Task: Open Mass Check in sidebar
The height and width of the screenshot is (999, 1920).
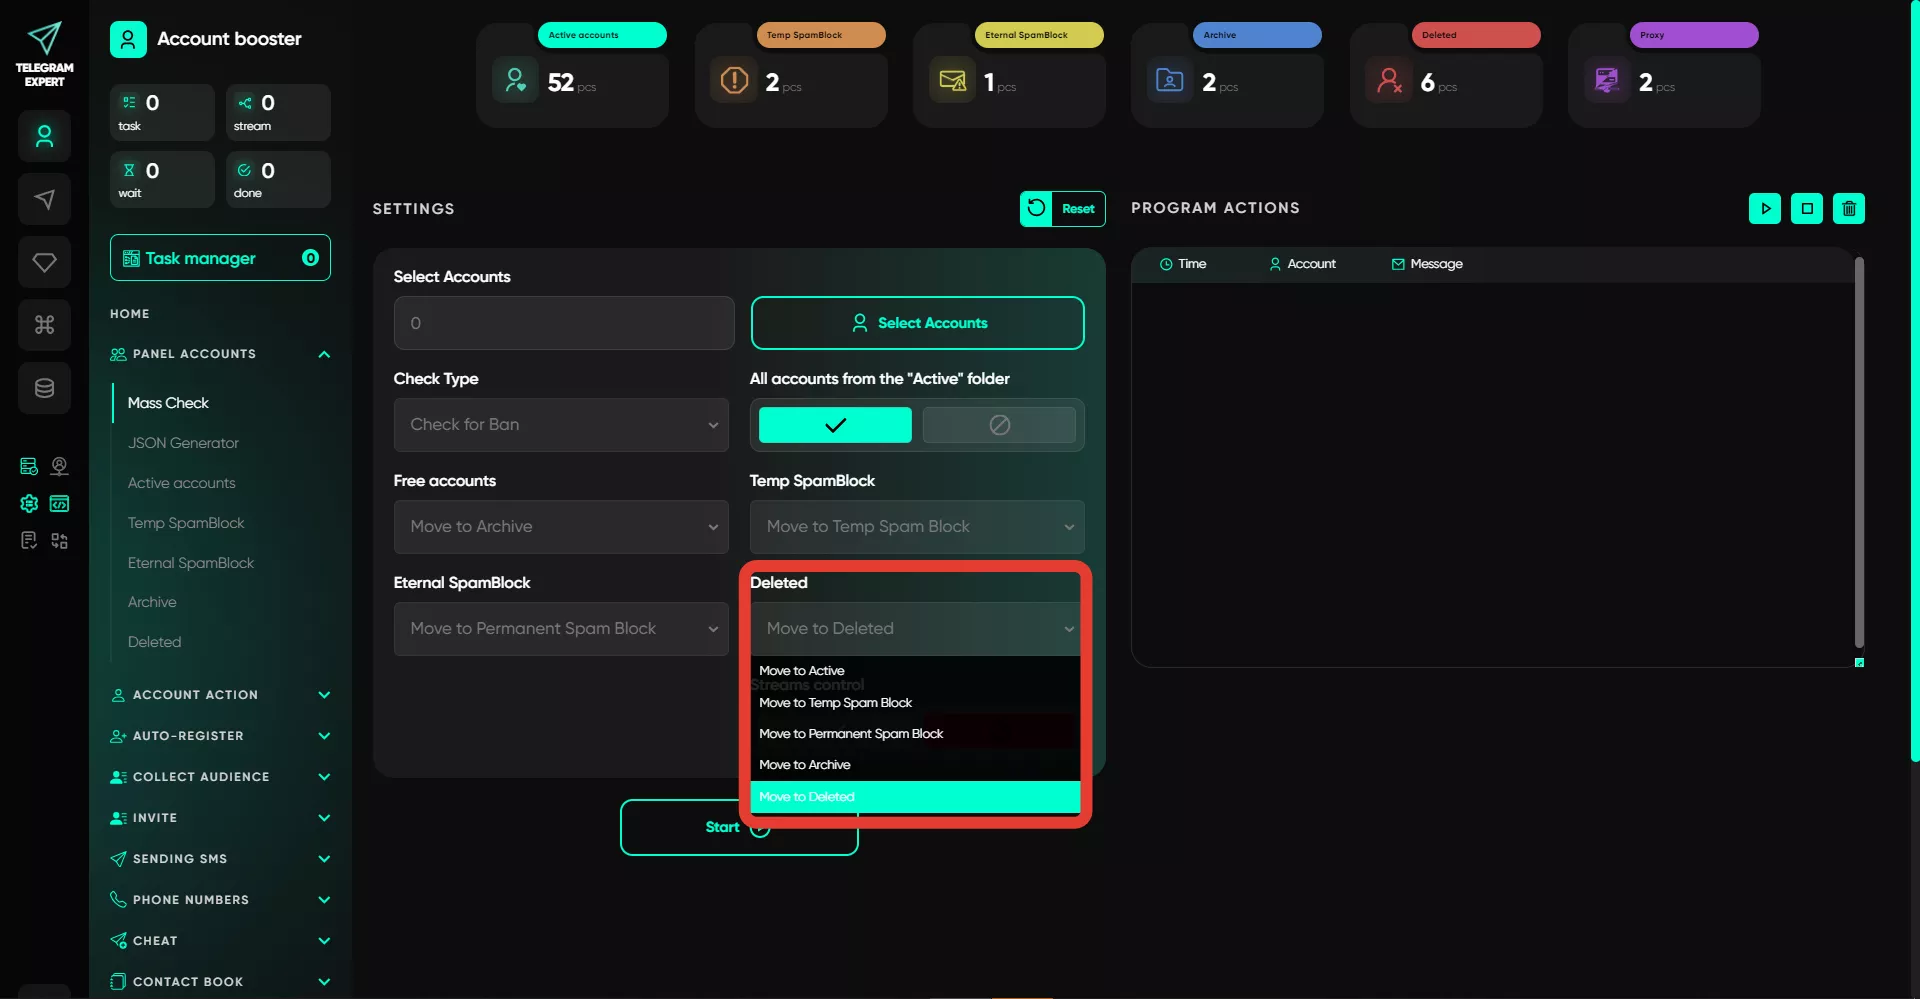Action: tap(168, 403)
